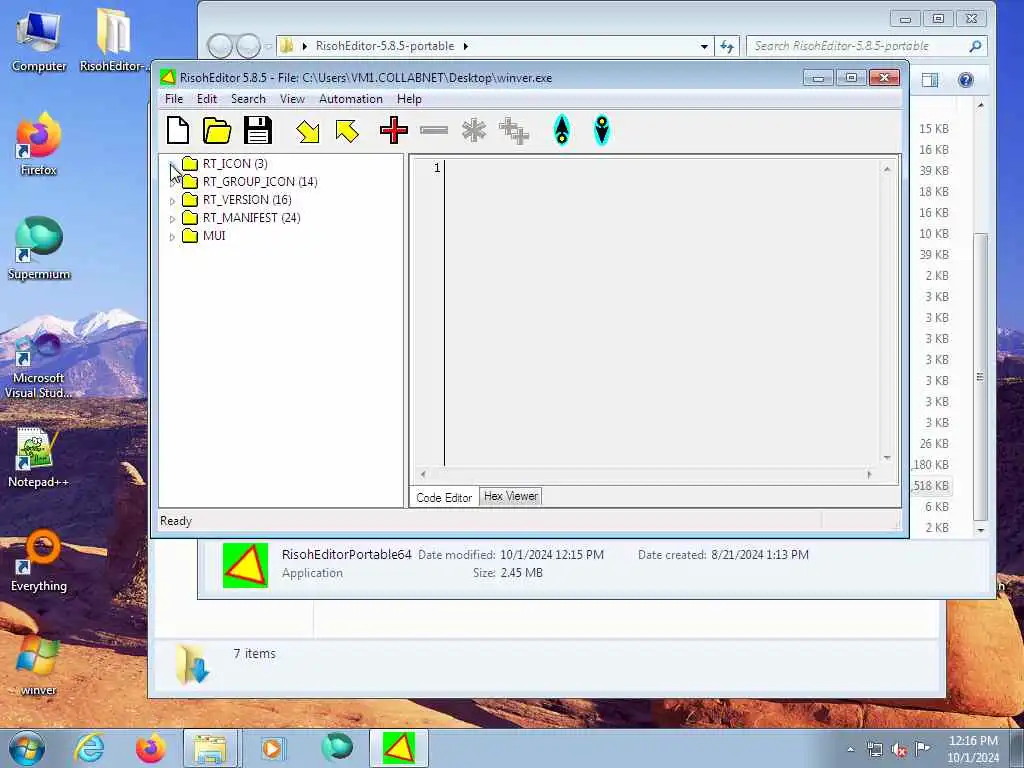The image size is (1024, 768).
Task: Open a file with the yellow folder icon
Action: pyautogui.click(x=217, y=131)
